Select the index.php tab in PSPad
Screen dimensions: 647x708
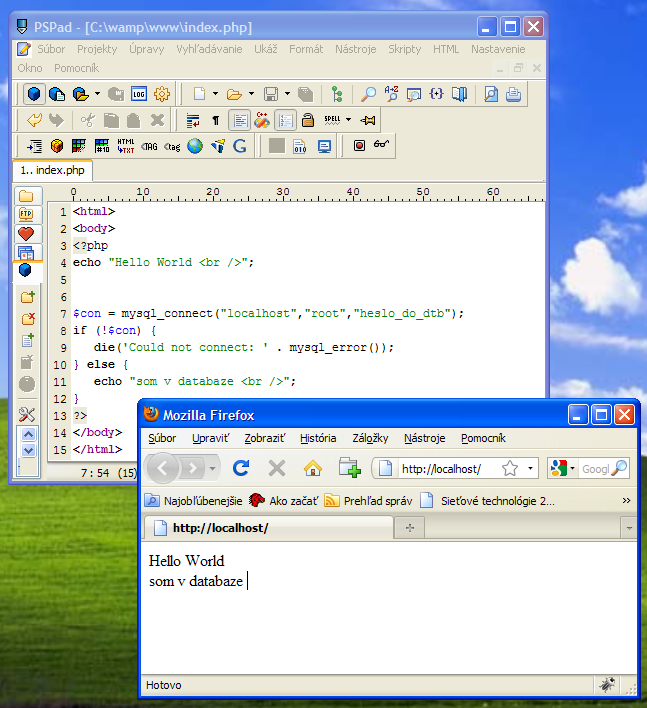(x=52, y=170)
